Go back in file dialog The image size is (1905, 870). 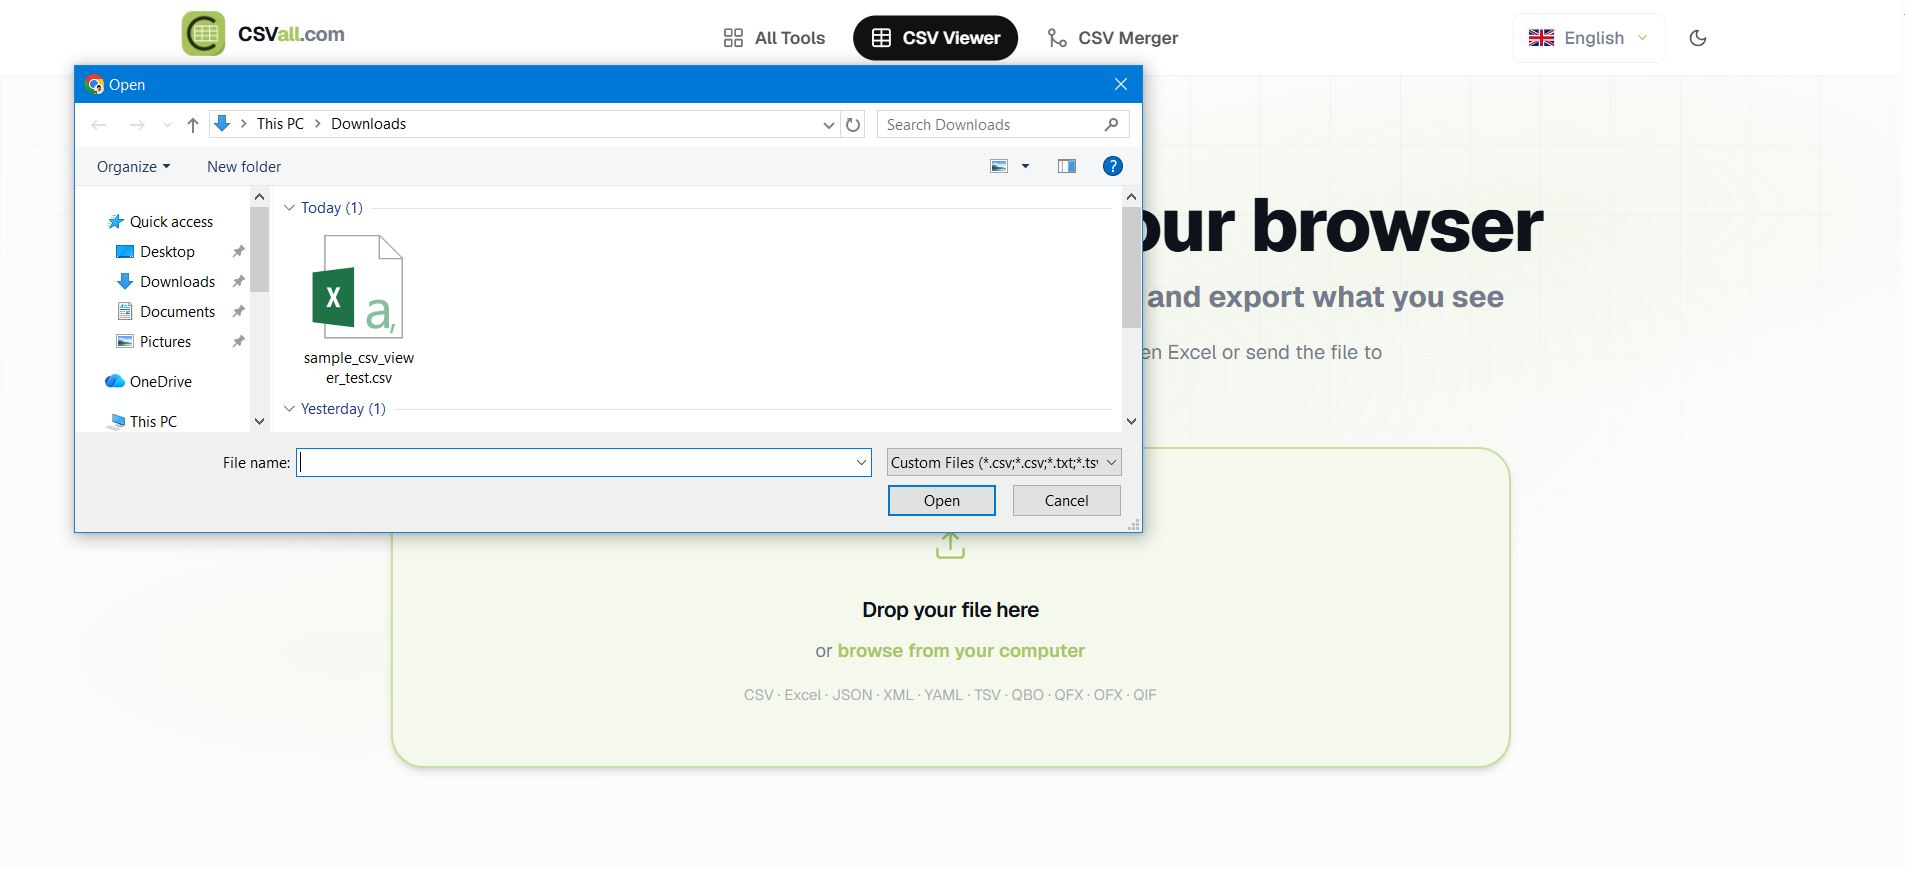click(98, 125)
